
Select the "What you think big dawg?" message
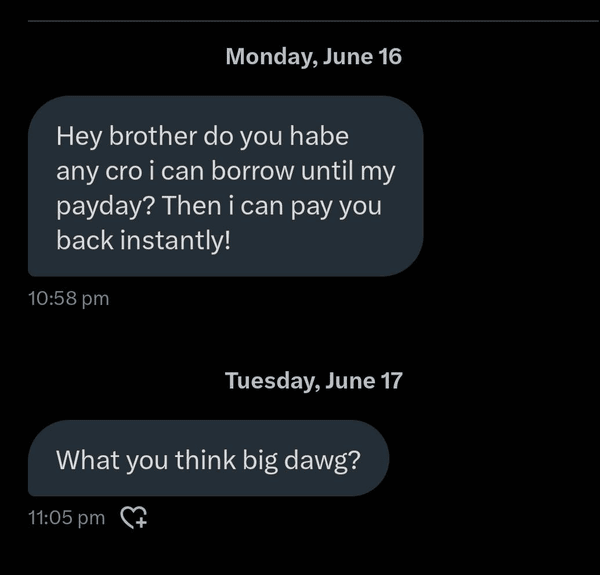coord(207,459)
